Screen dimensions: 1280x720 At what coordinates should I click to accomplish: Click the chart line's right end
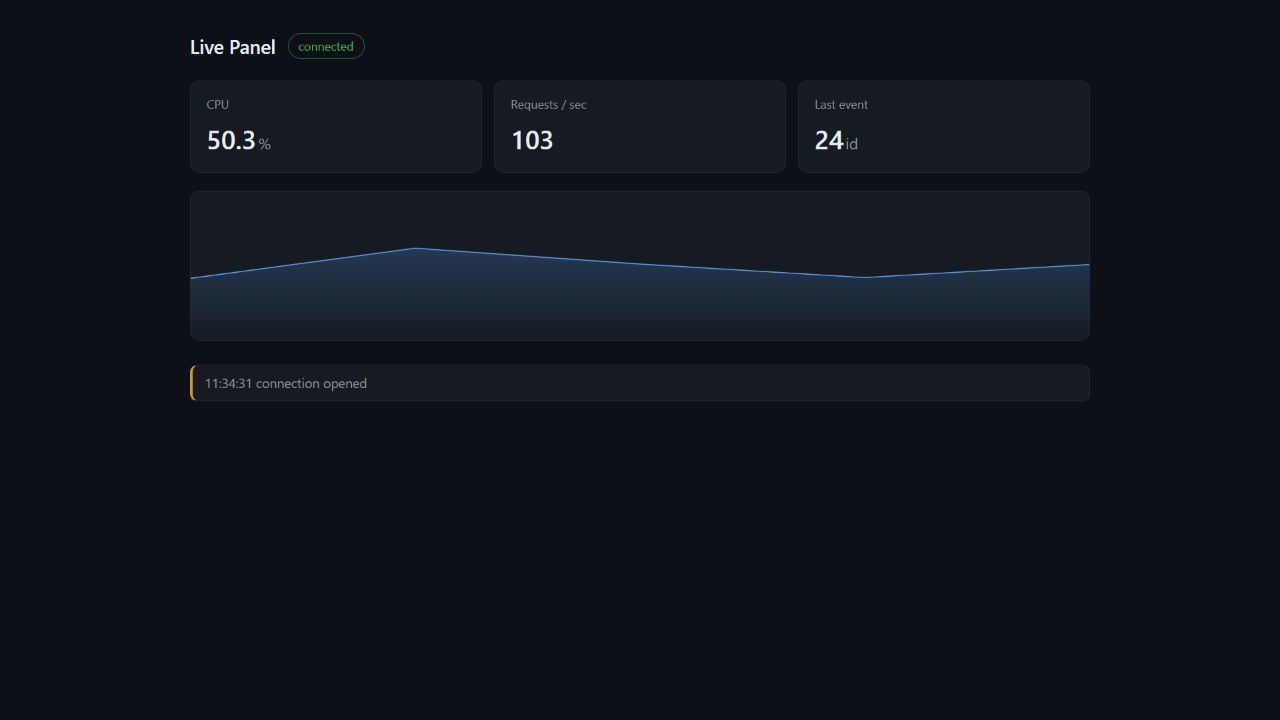1088,265
